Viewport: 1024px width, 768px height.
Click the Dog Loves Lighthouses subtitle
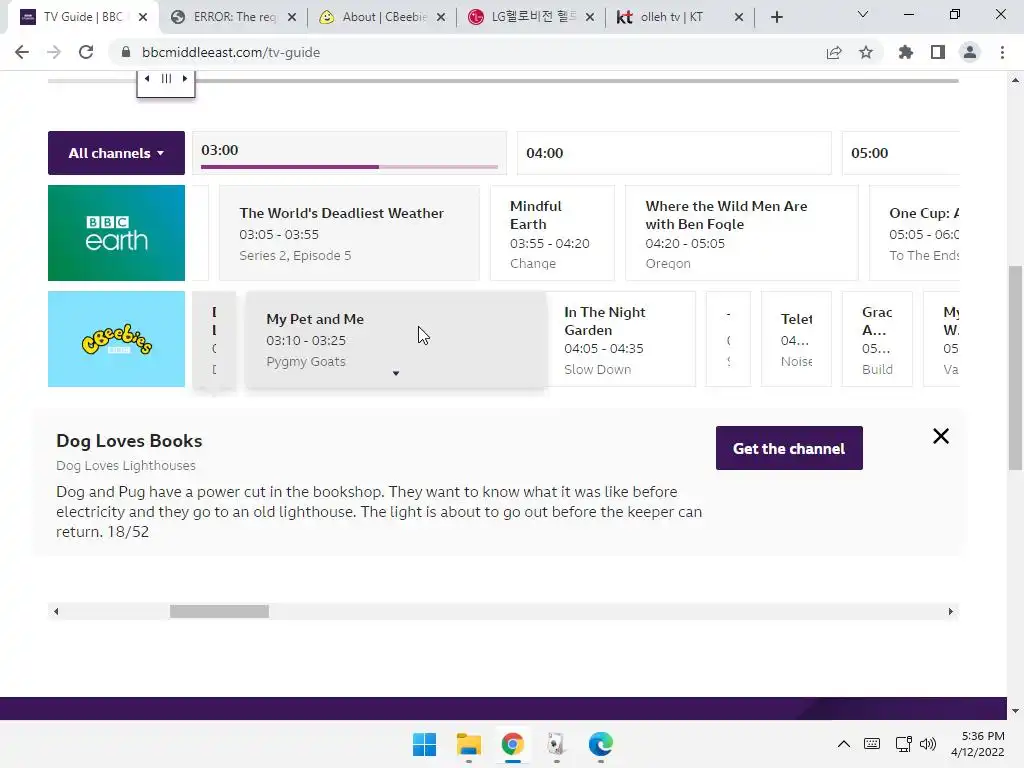tap(126, 465)
